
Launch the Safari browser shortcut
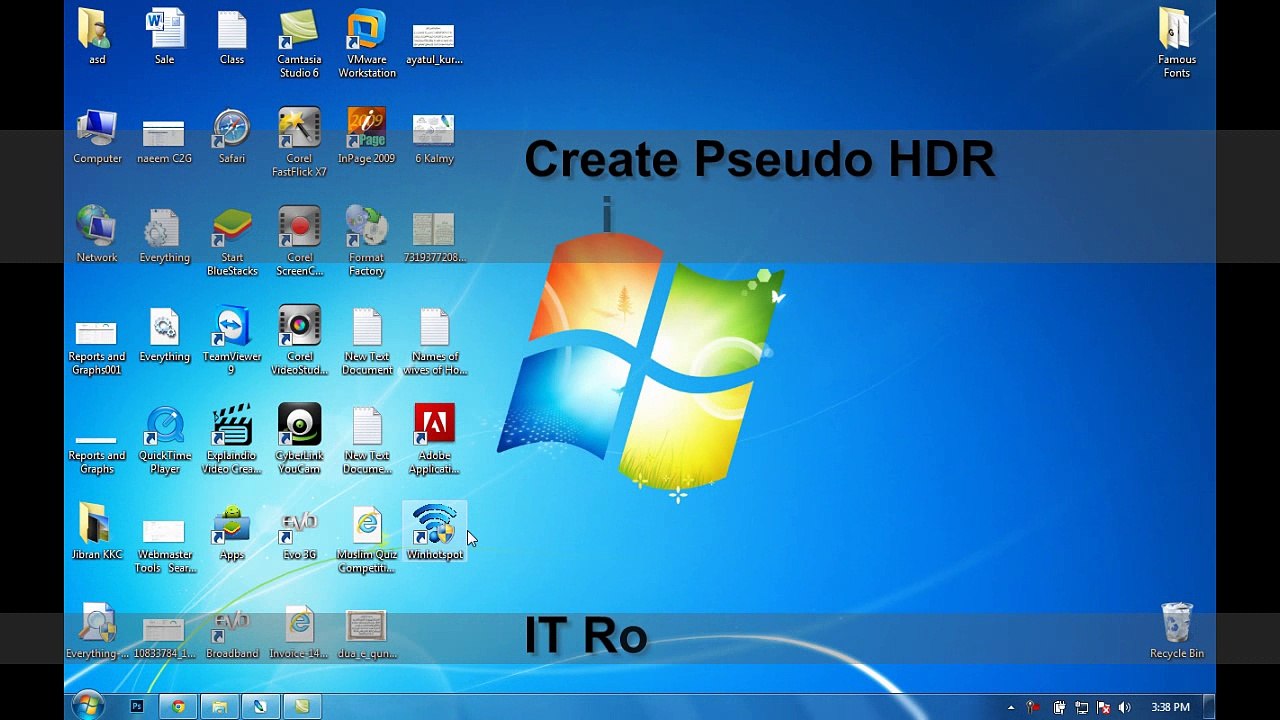pos(232,136)
